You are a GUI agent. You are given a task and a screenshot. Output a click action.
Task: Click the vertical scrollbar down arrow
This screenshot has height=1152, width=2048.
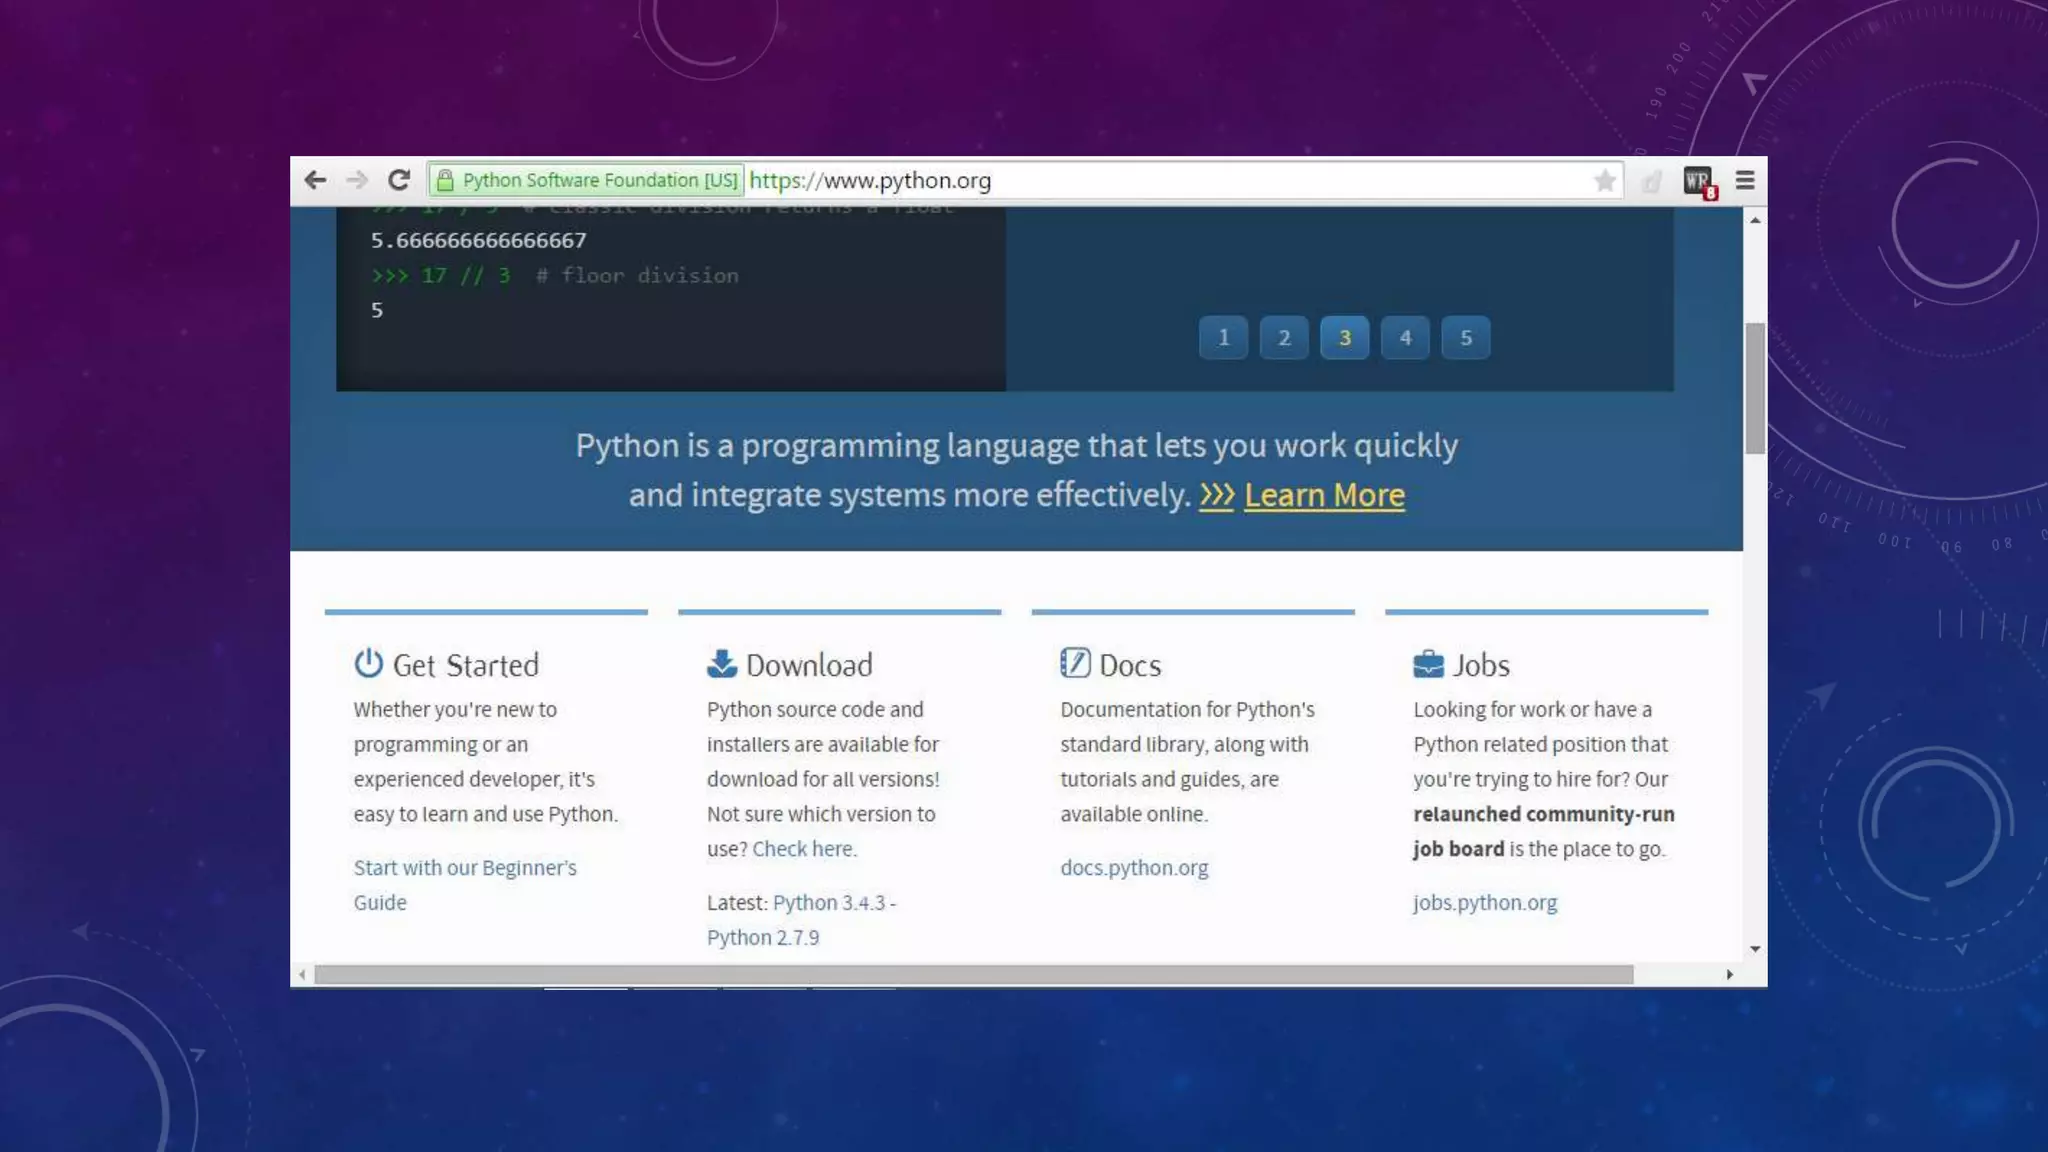(1755, 949)
